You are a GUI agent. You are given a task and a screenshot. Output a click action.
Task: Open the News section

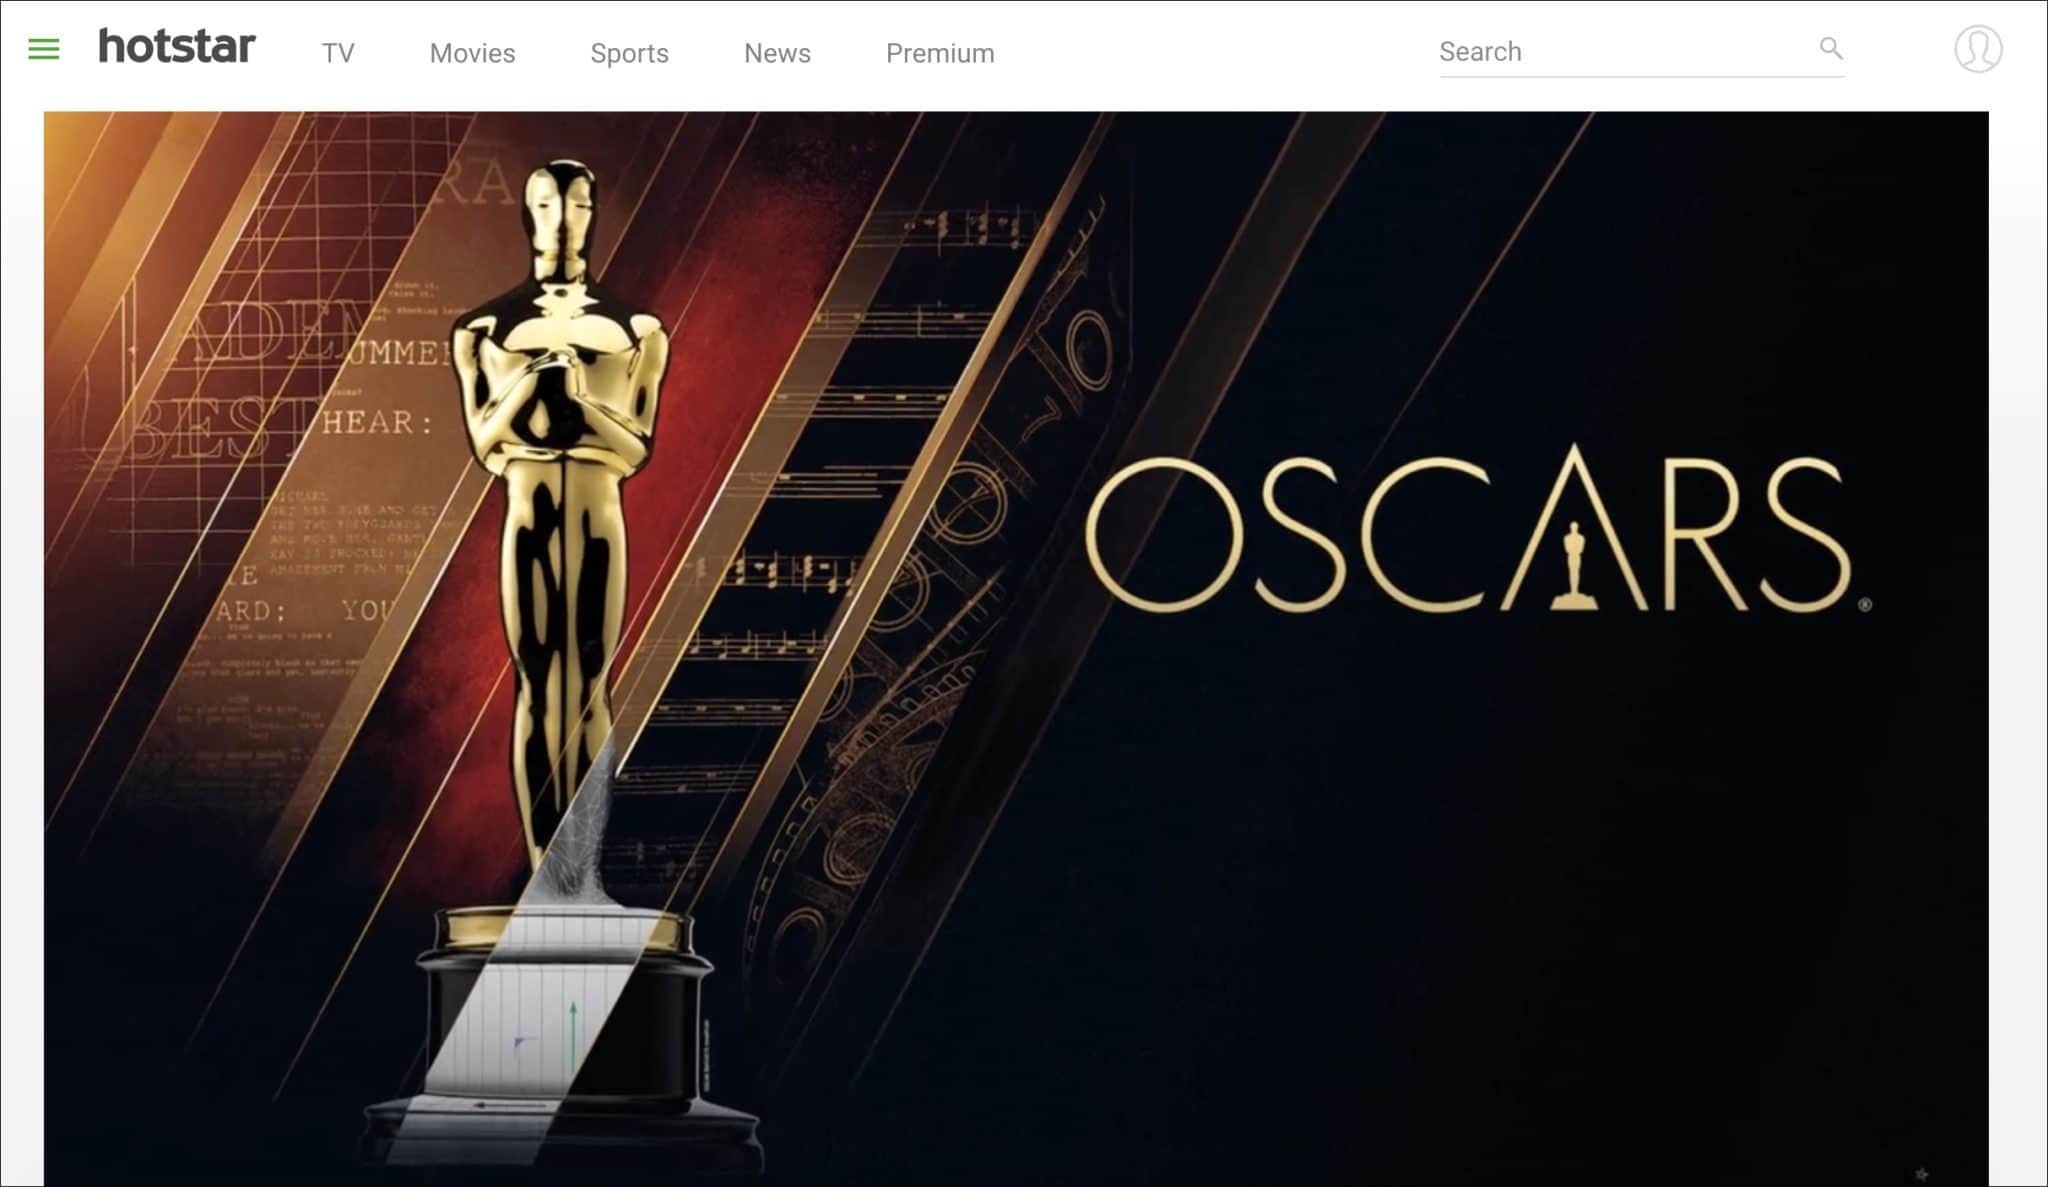point(777,53)
